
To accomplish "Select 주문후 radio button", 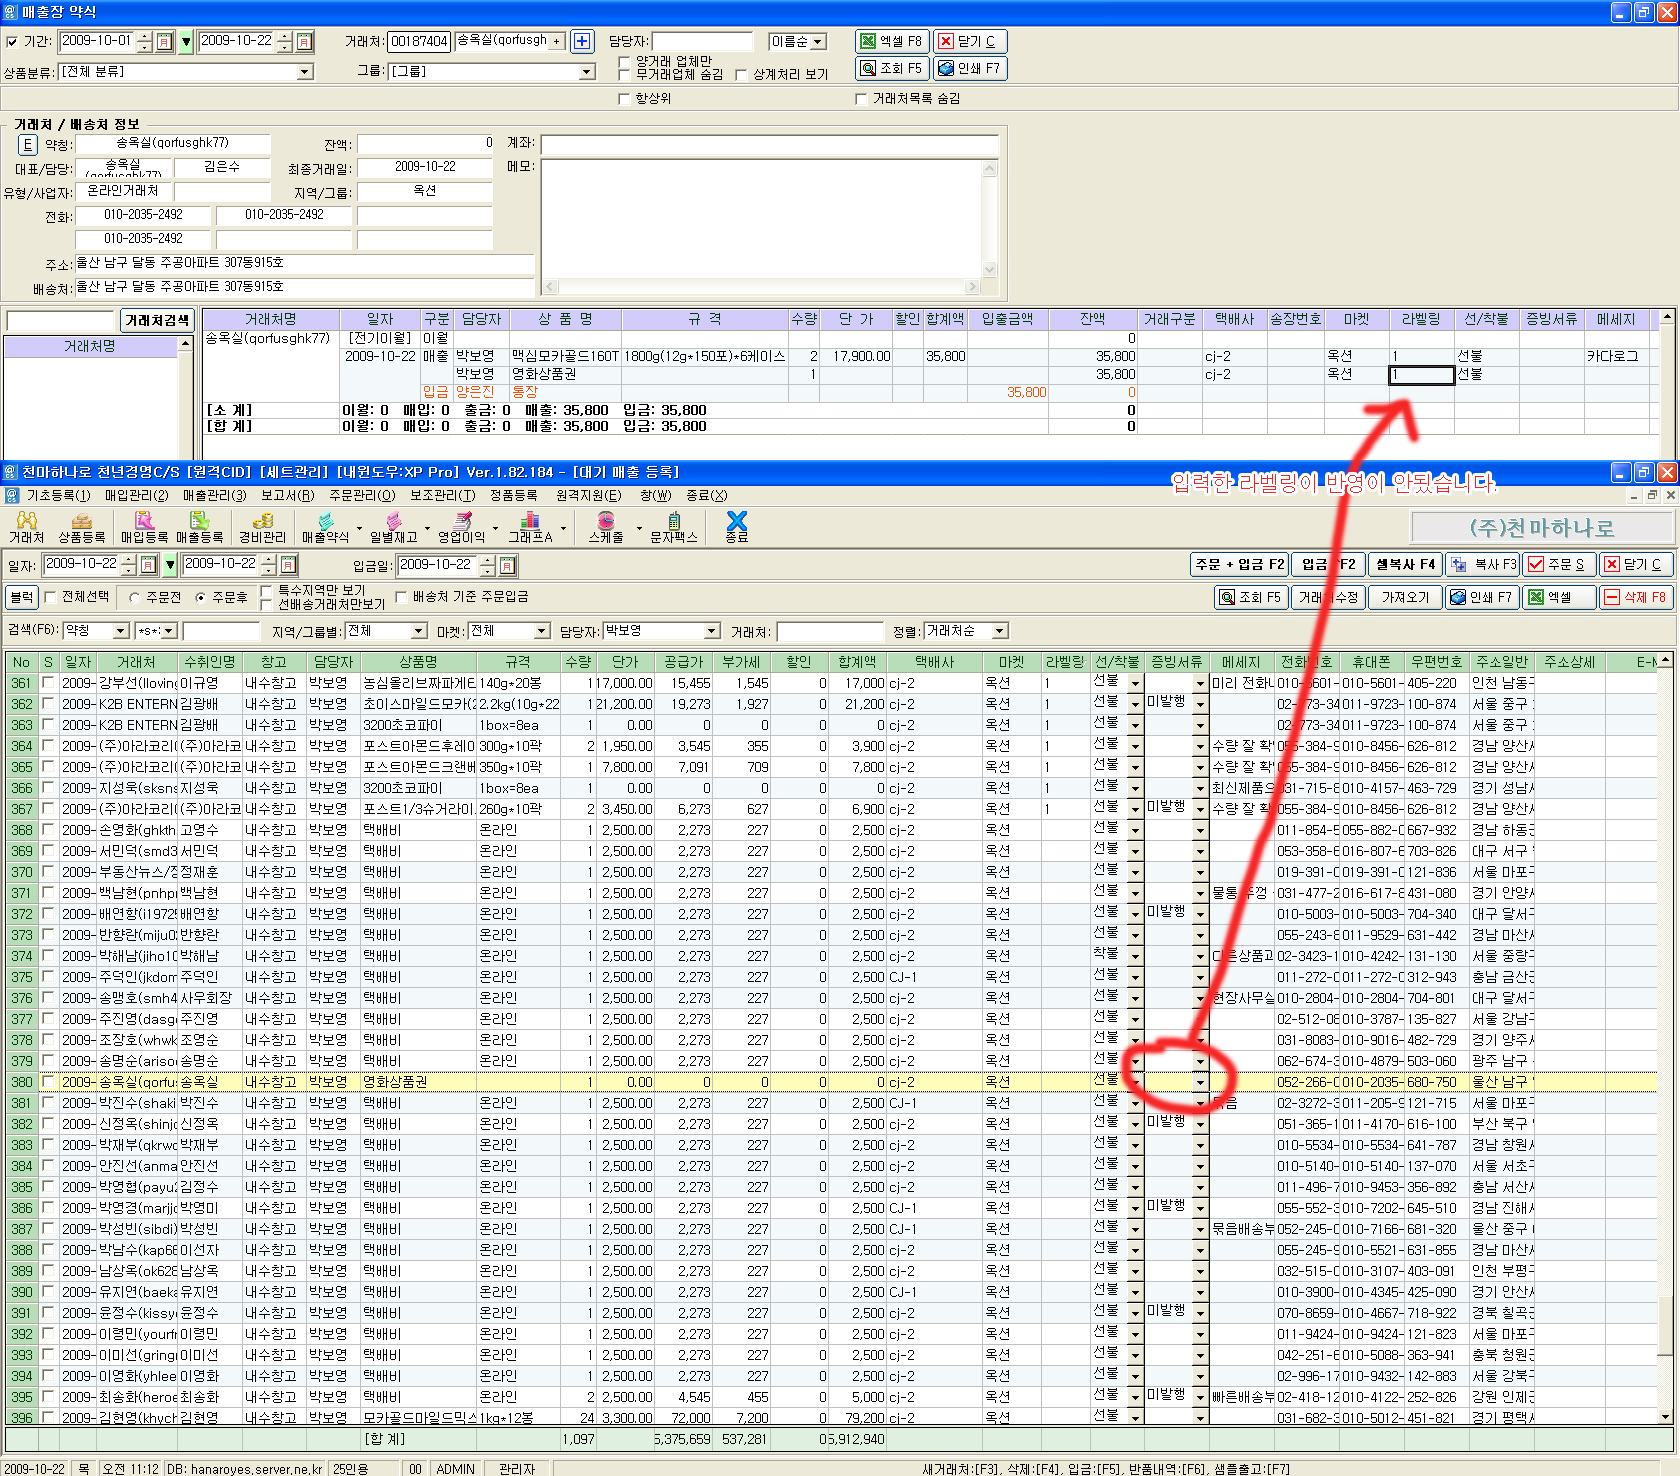I will [201, 597].
